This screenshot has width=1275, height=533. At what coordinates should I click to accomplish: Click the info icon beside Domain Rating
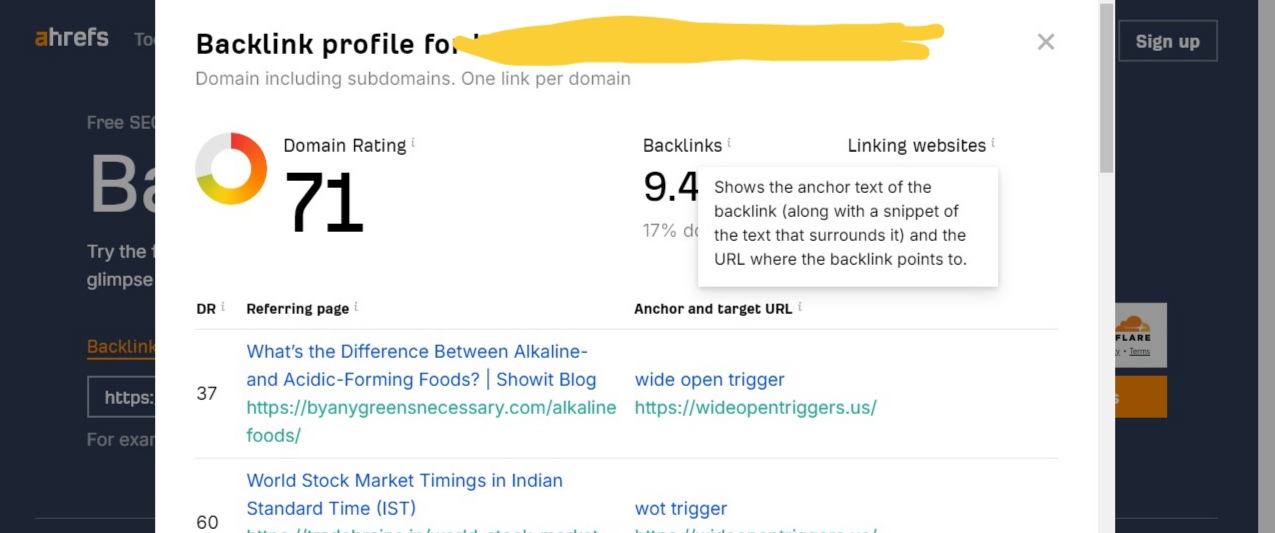(x=413, y=143)
